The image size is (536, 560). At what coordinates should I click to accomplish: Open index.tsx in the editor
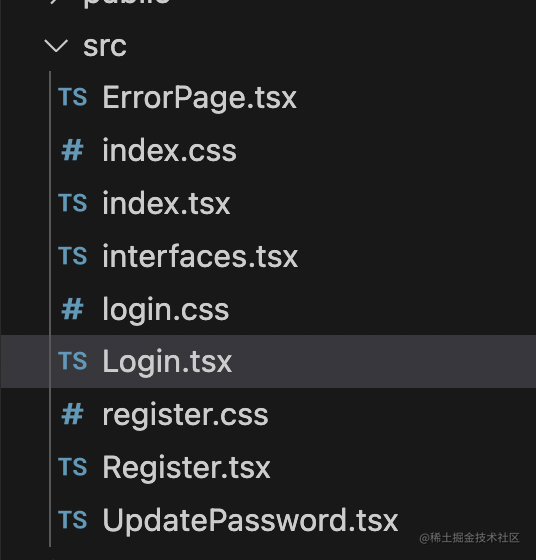point(166,203)
